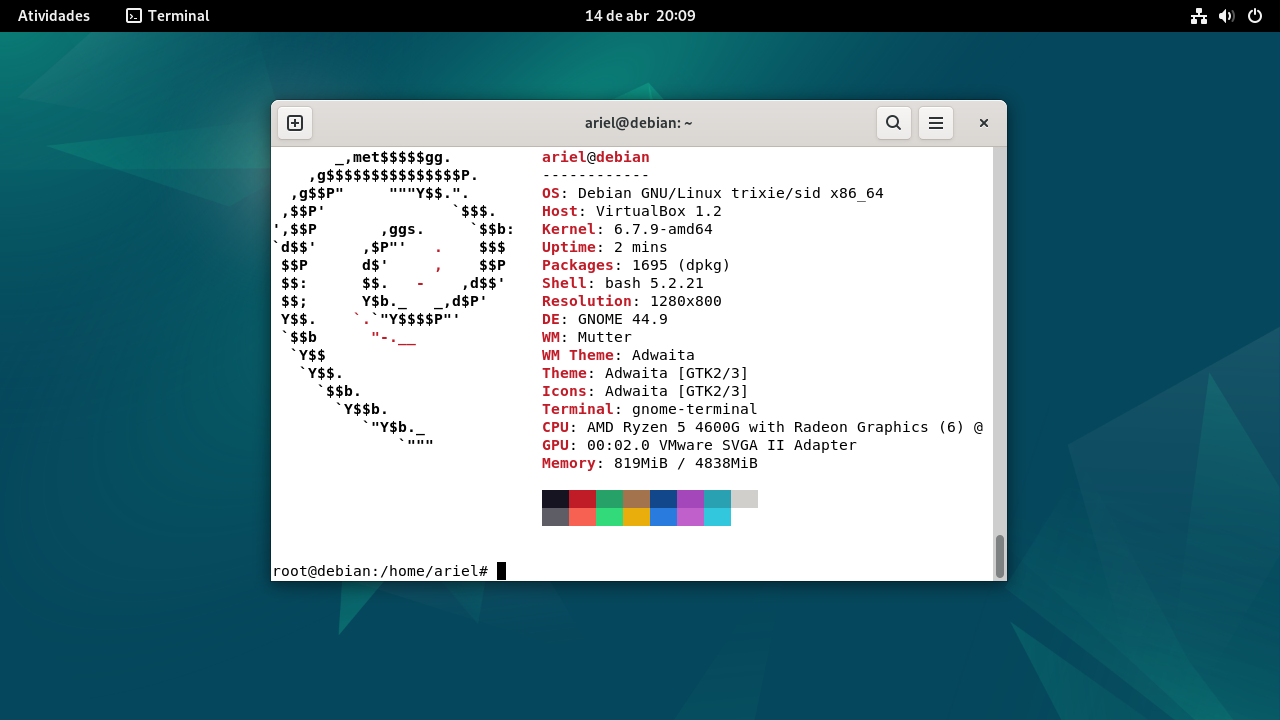The width and height of the screenshot is (1280, 720).
Task: Click the Debian ASCII logo art
Action: 393,301
